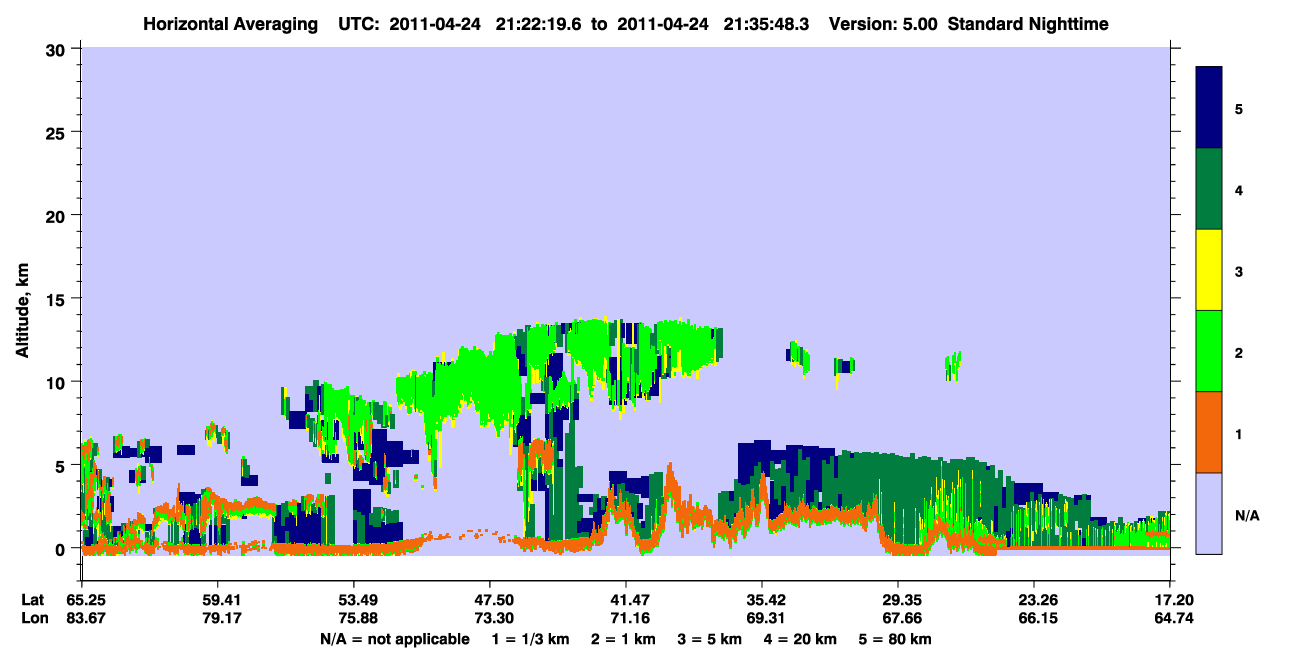Click the colorbar label '5'
The width and height of the screenshot is (1300, 667).
1239,109
